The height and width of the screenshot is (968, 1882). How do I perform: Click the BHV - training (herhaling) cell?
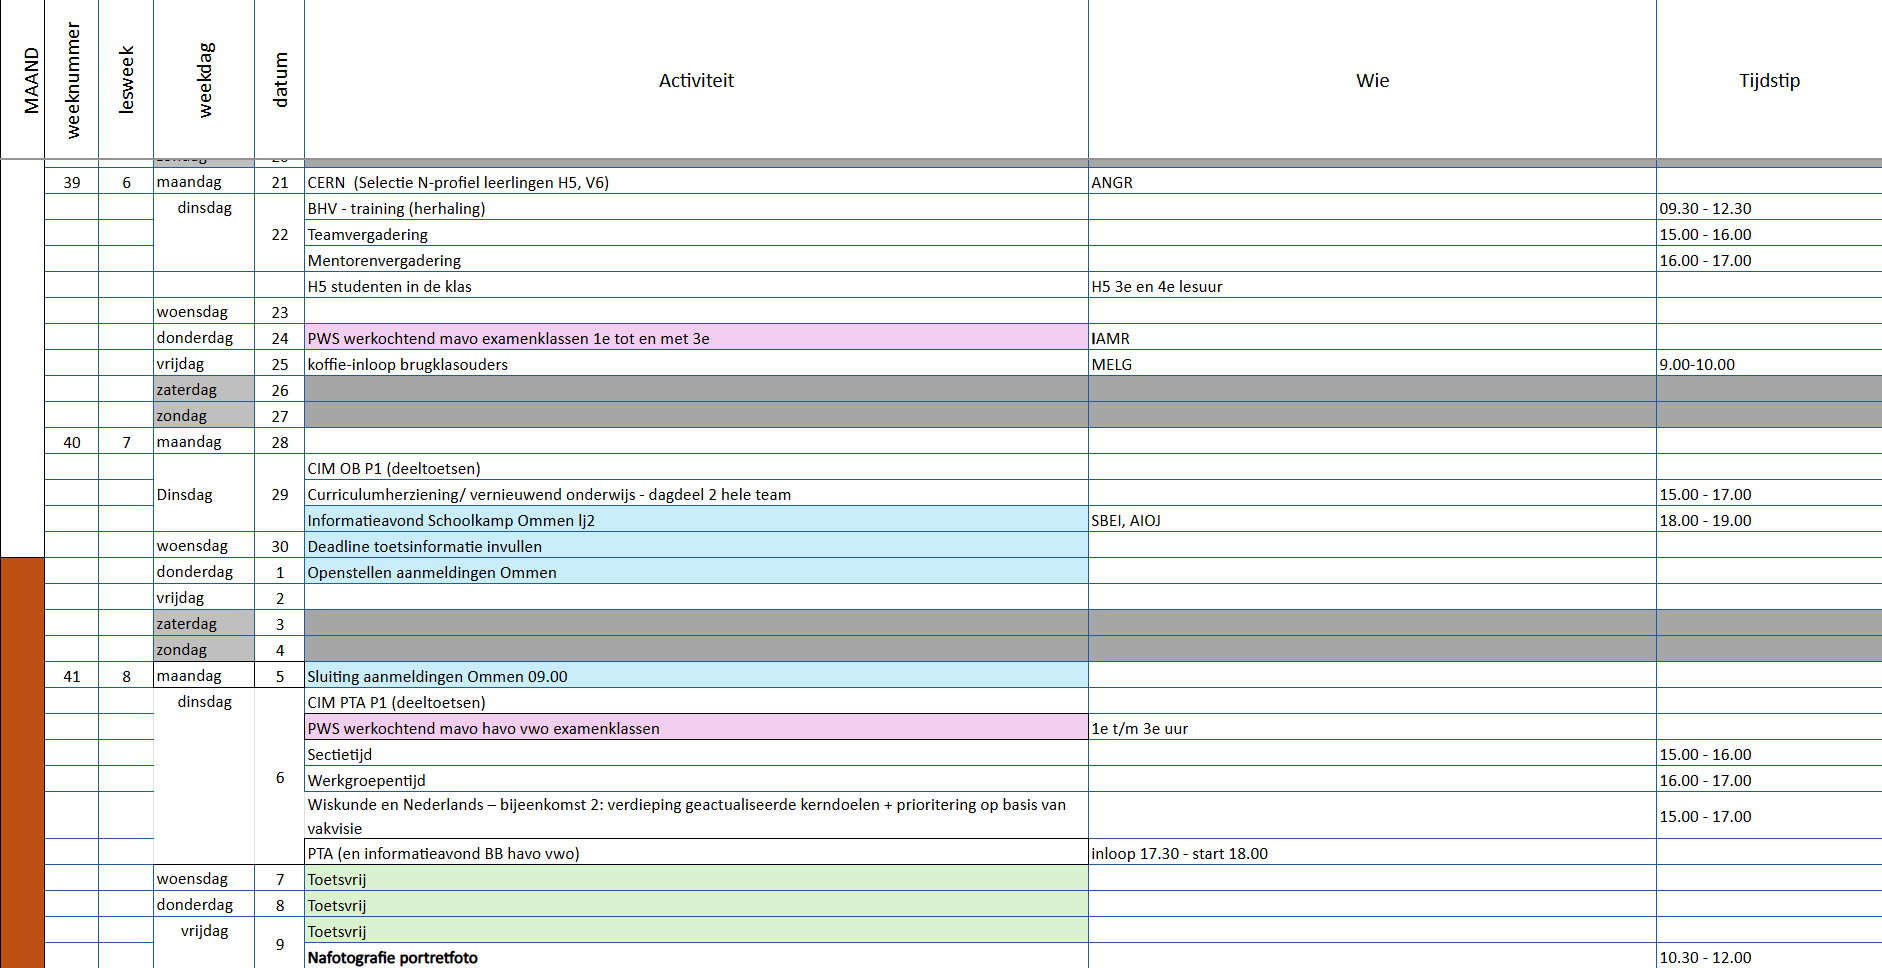point(696,207)
